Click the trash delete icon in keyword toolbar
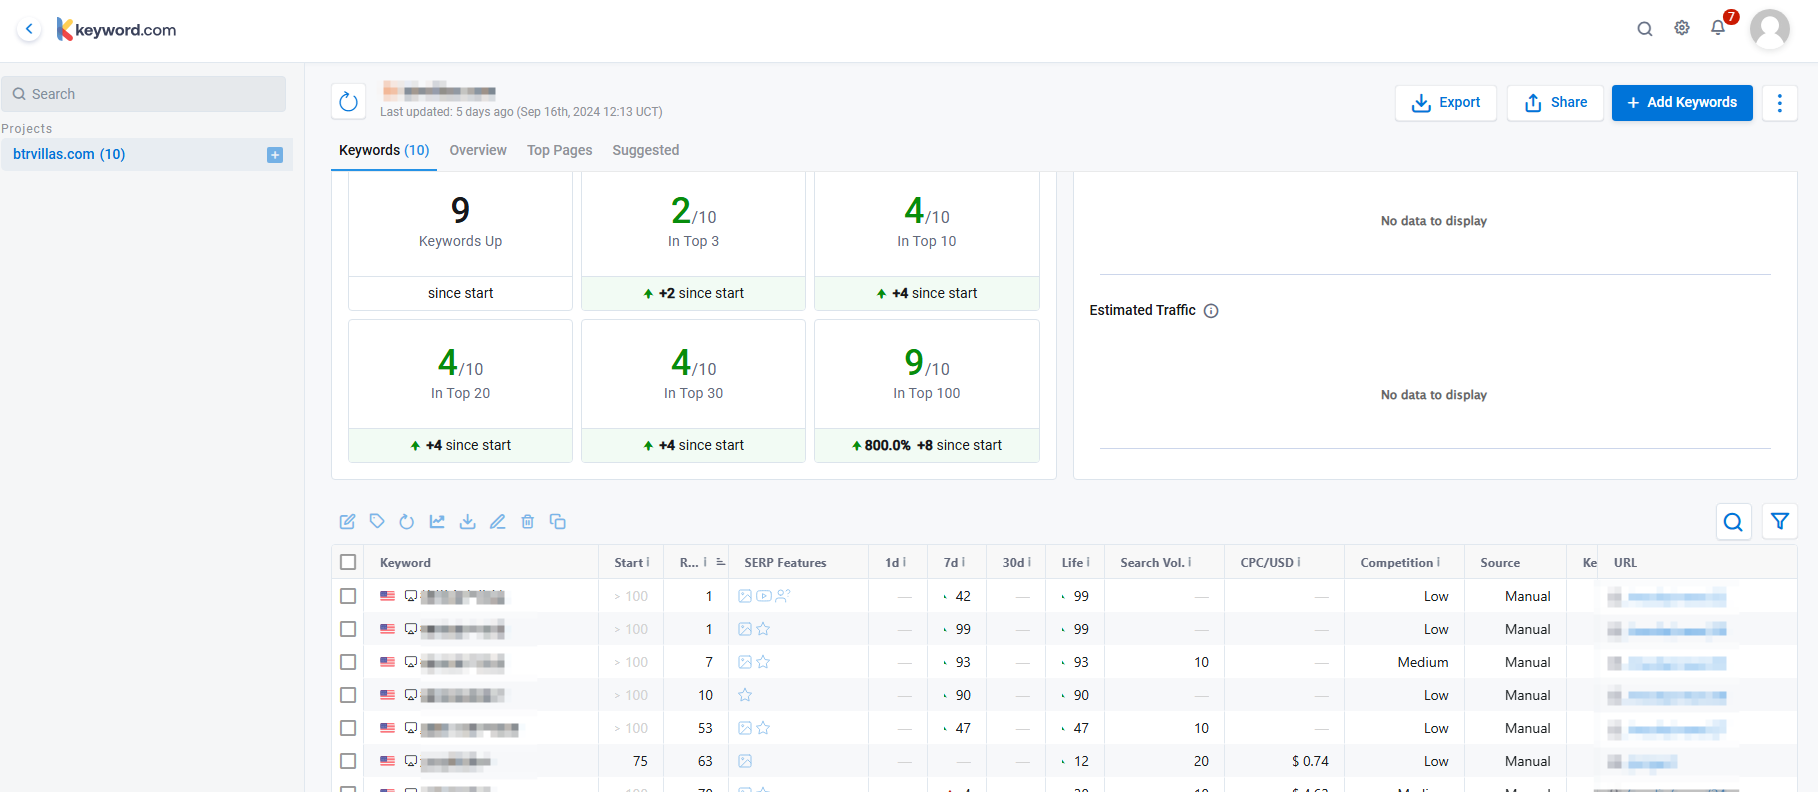1818x792 pixels. pos(528,521)
